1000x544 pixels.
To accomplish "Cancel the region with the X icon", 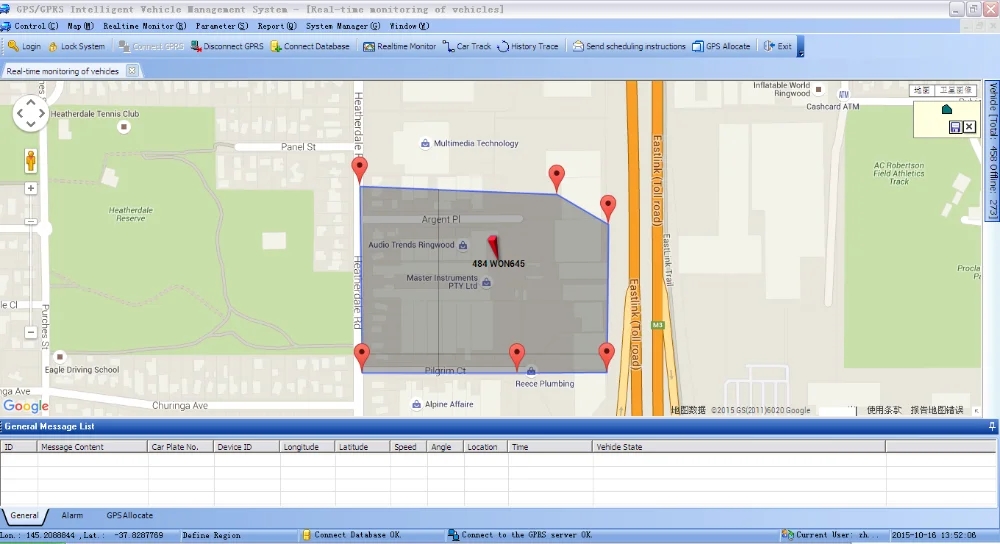I will click(x=969, y=127).
